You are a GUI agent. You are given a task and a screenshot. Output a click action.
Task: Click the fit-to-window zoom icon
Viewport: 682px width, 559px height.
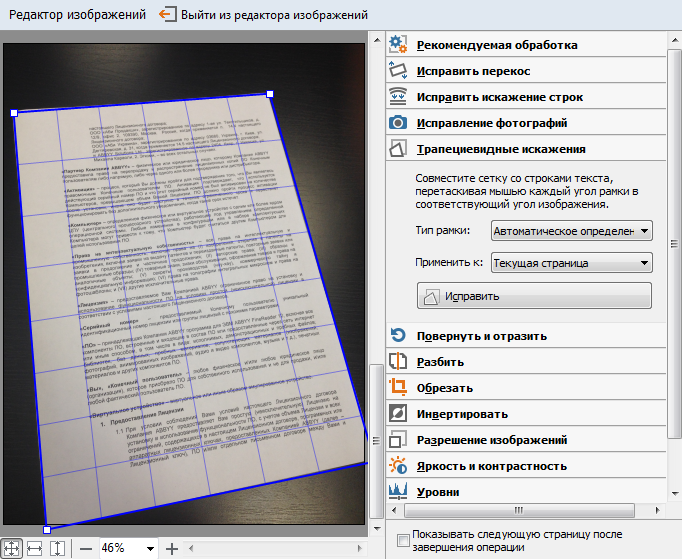point(13,548)
